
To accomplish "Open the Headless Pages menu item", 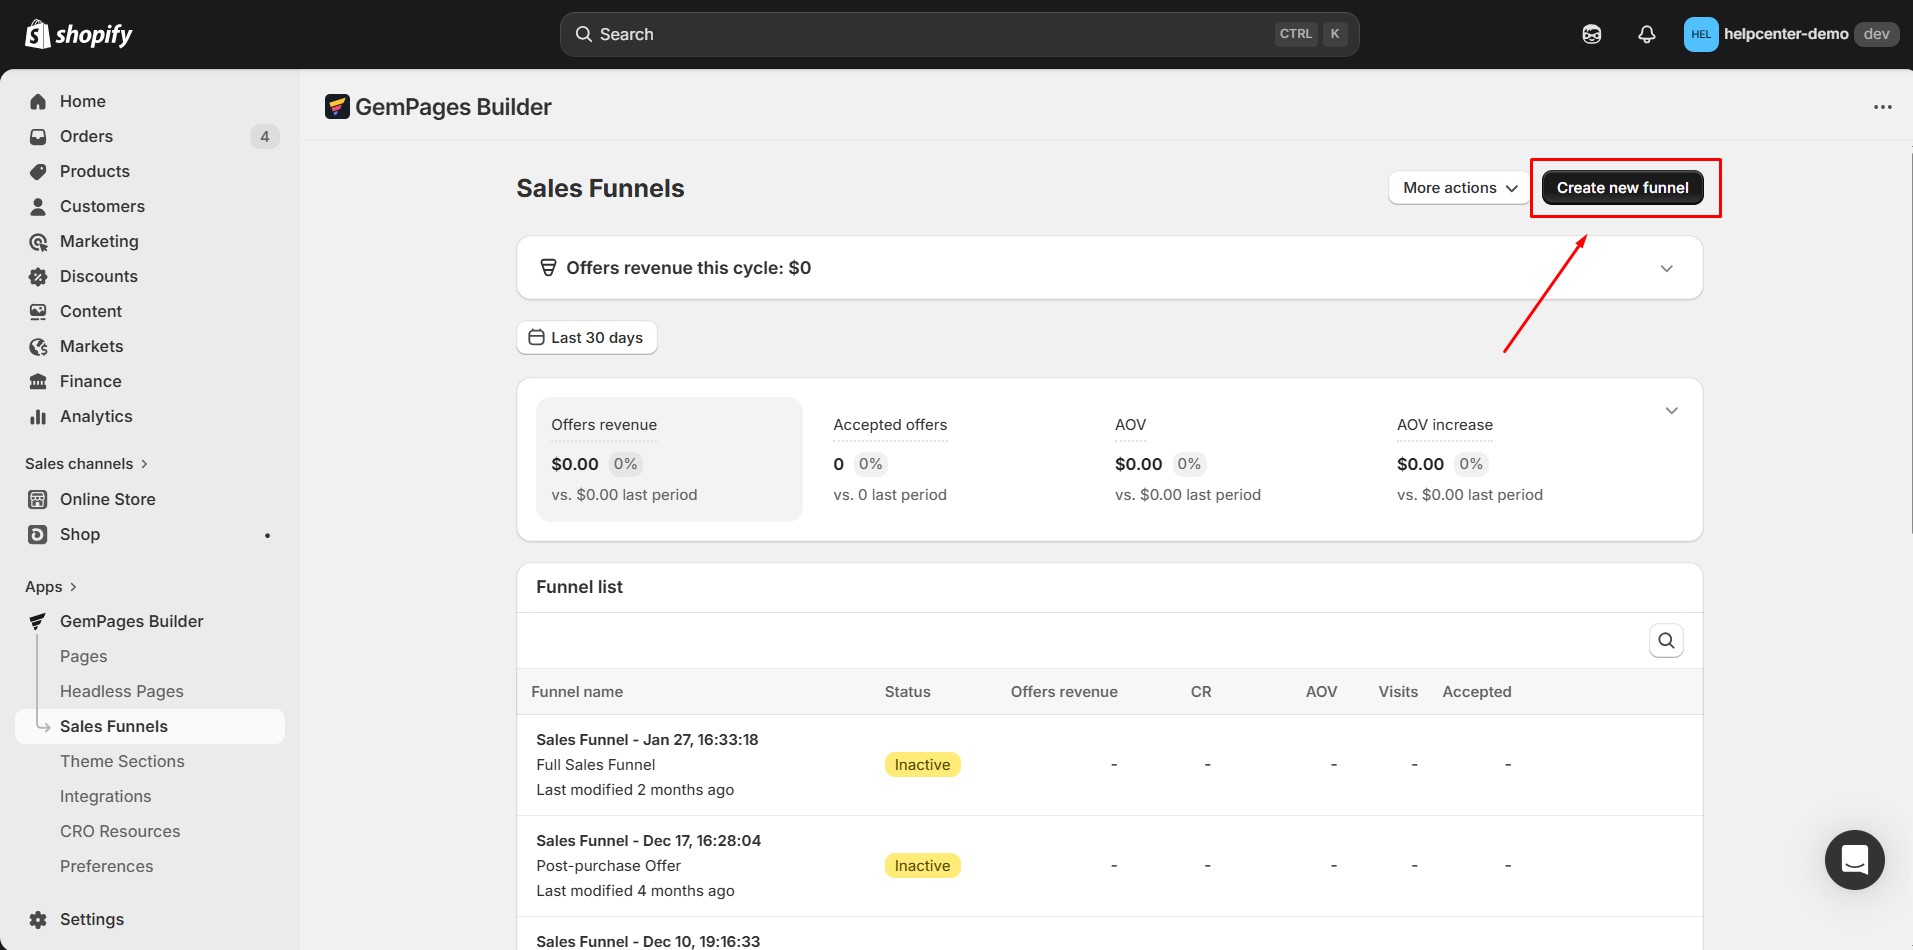I will point(121,691).
